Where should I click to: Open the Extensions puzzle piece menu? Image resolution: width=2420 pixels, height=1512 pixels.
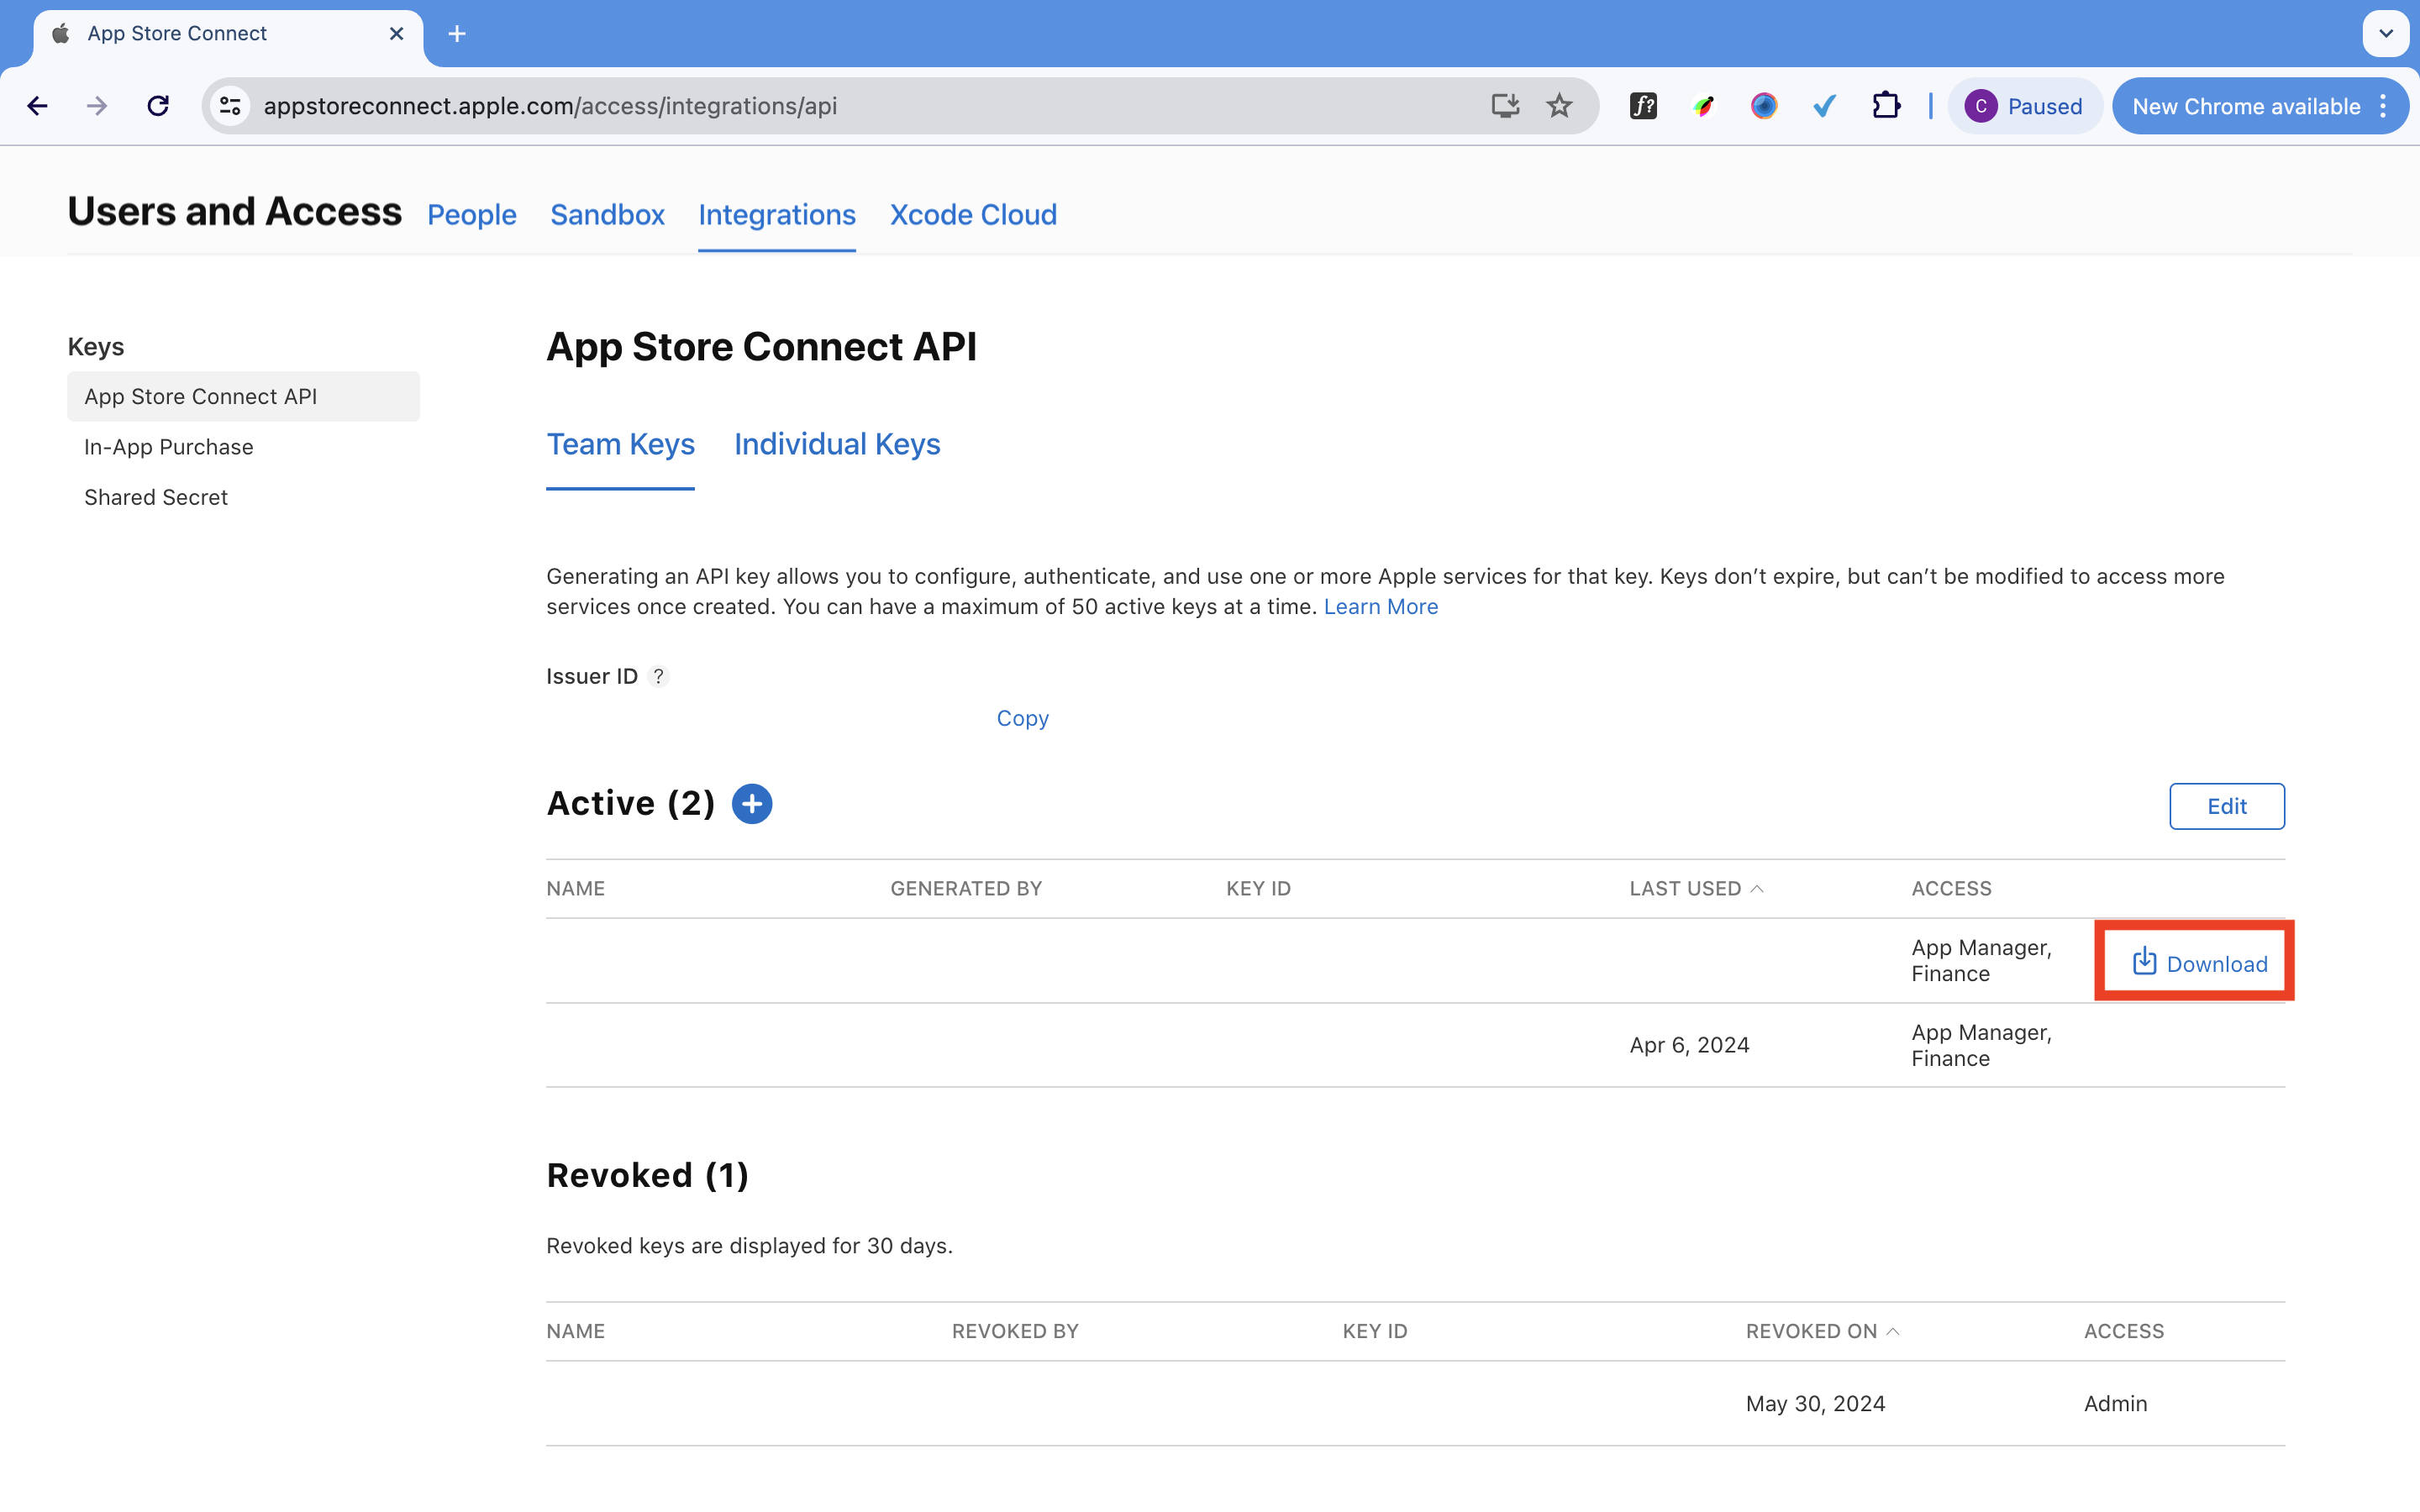pyautogui.click(x=1886, y=106)
